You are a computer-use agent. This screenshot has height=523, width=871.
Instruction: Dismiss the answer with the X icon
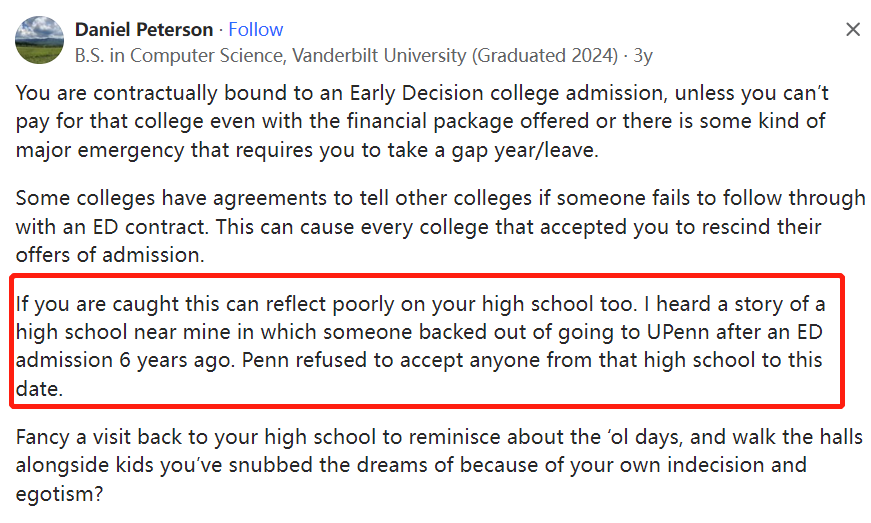pos(853,30)
